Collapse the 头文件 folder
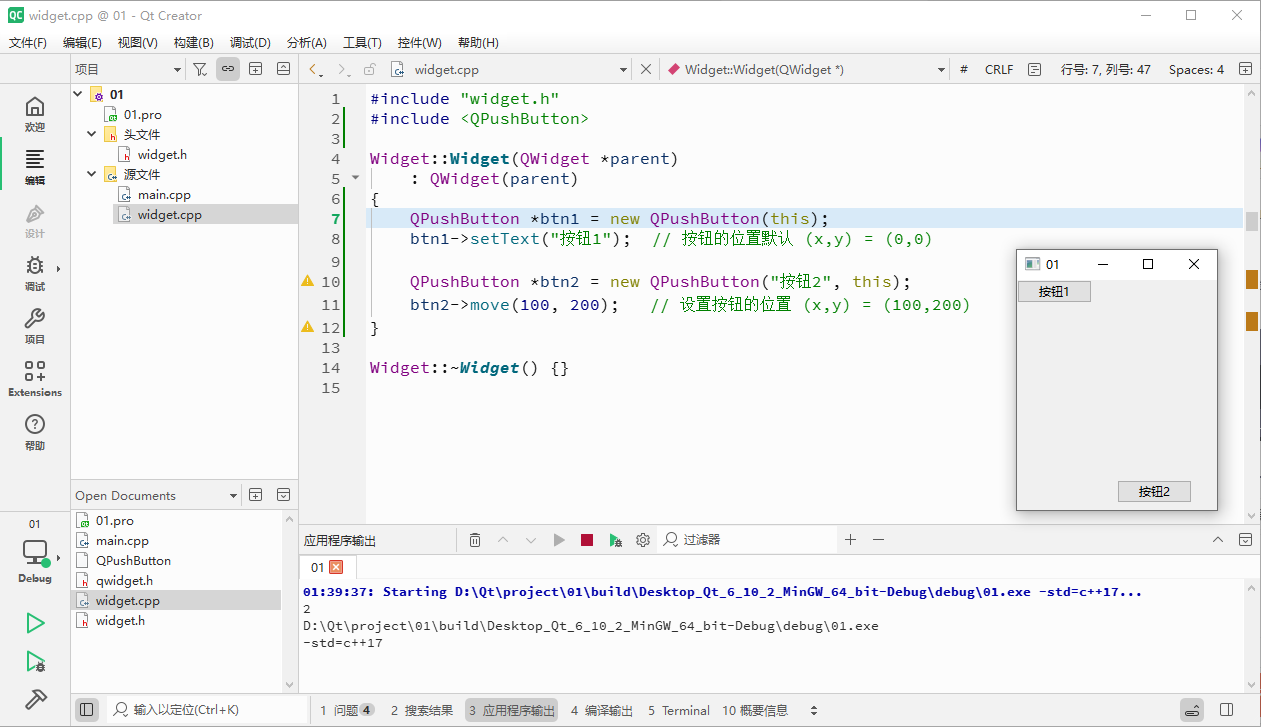1261x727 pixels. [x=92, y=134]
